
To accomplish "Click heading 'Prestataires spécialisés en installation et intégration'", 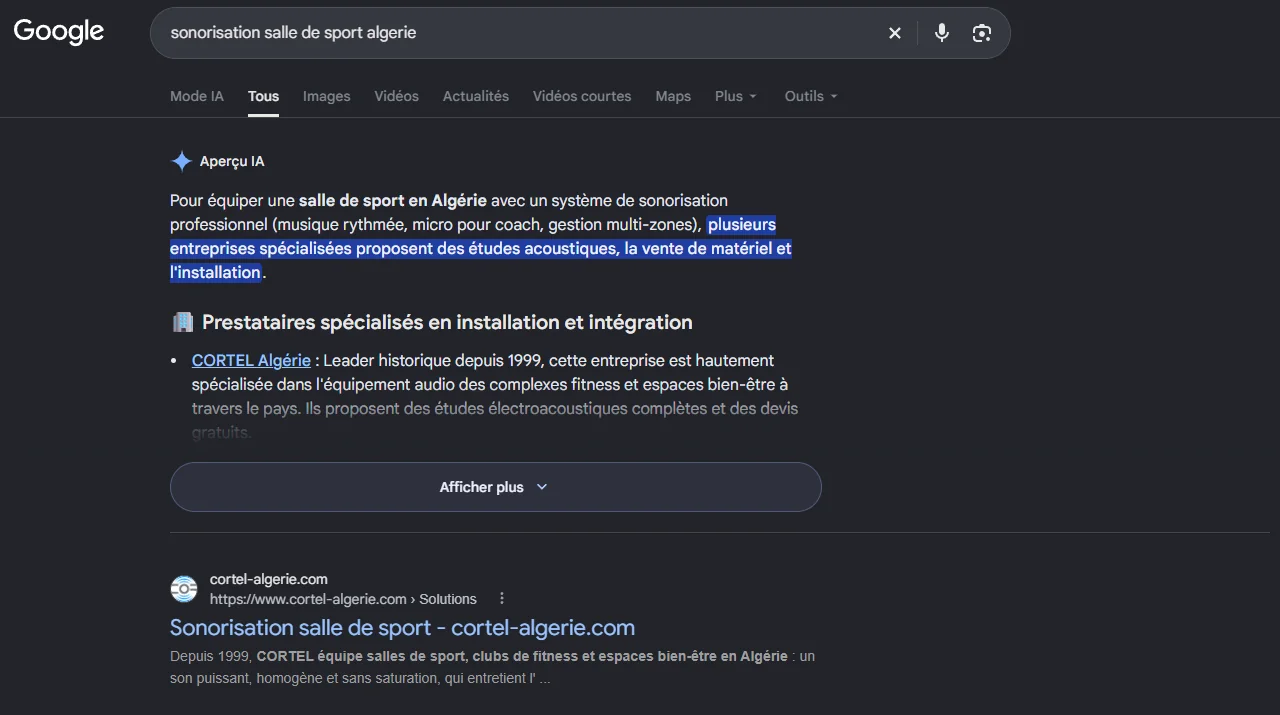I will (447, 322).
